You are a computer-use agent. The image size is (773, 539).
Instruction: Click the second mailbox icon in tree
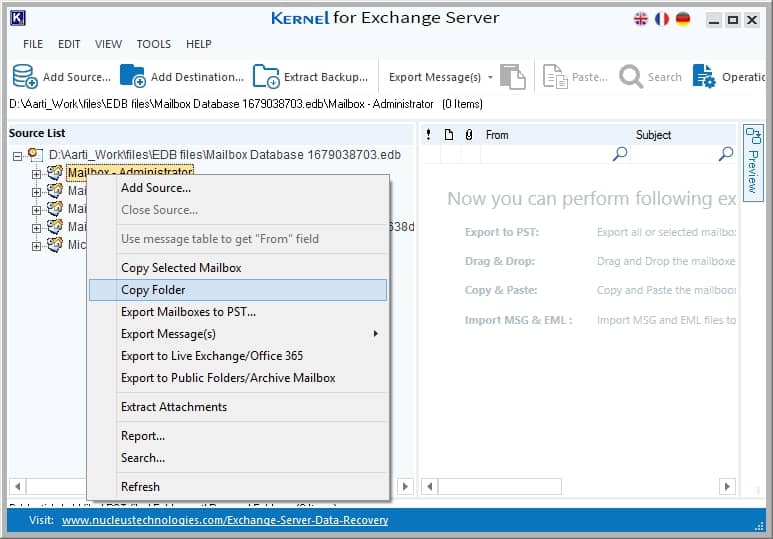pos(55,190)
